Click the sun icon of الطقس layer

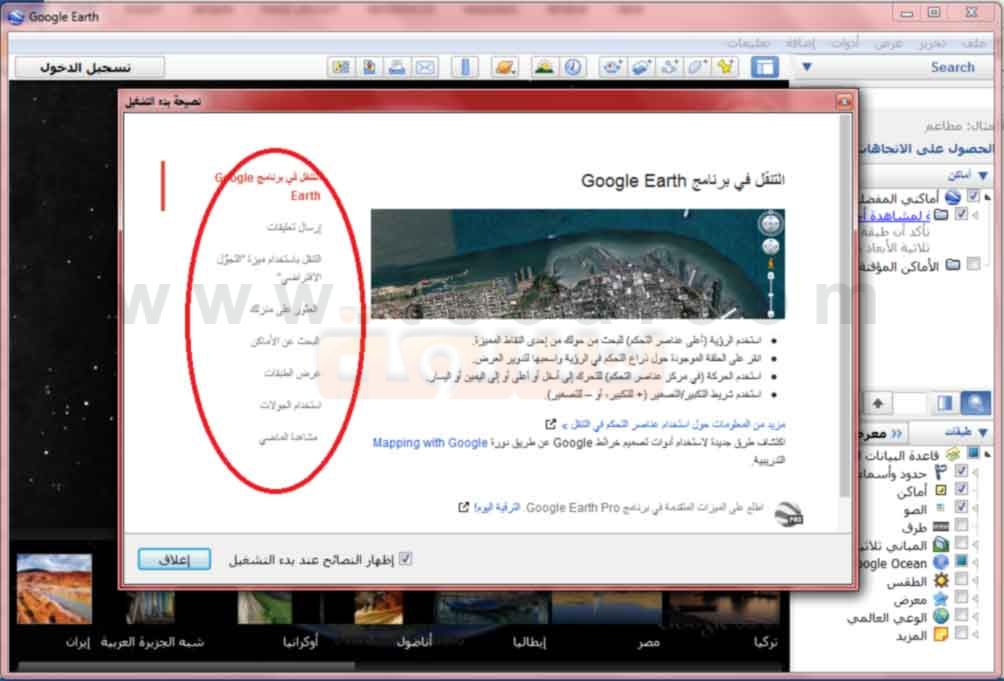(x=941, y=580)
